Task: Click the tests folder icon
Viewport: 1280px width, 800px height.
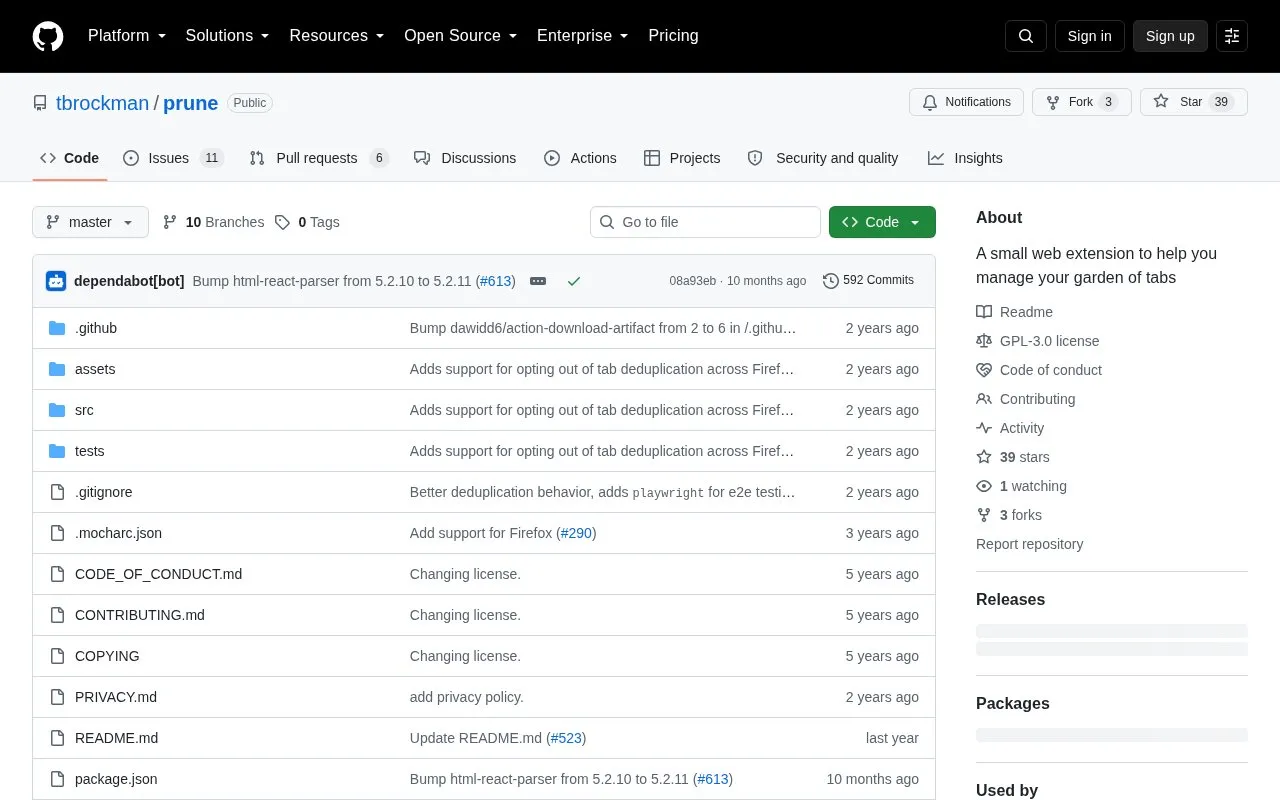Action: pos(57,451)
